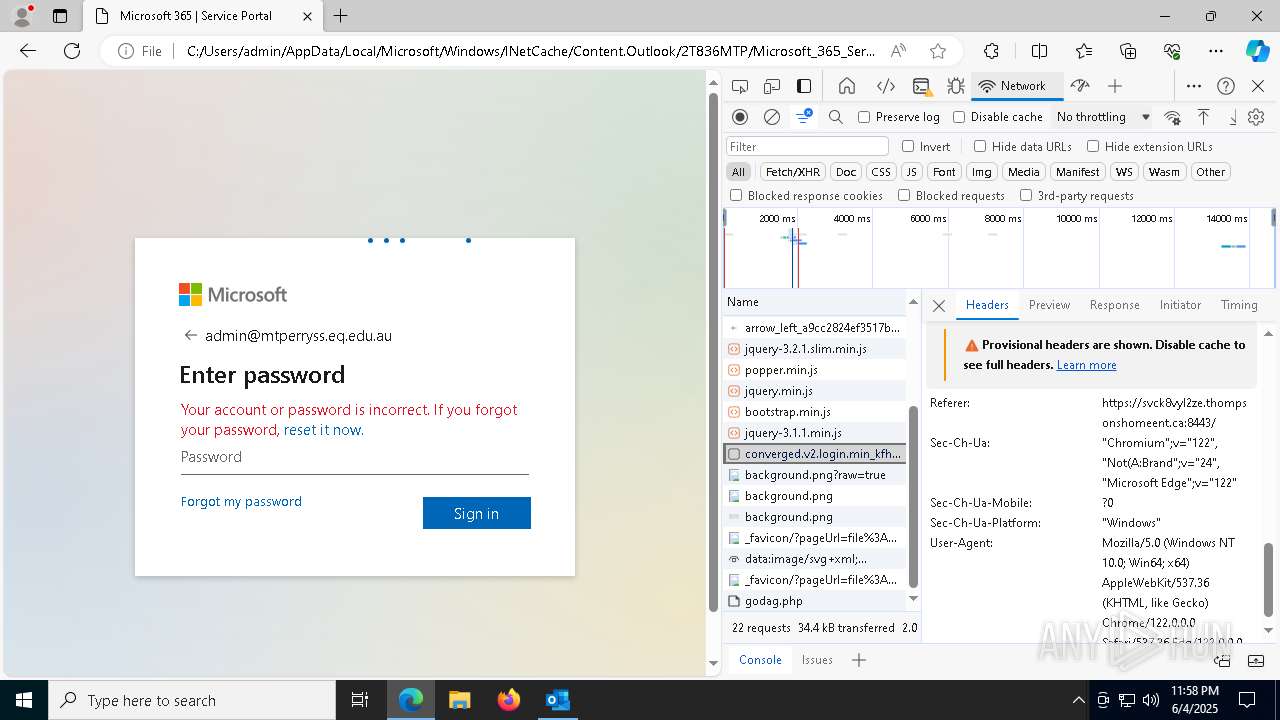Import HAR file with upload arrow
Image resolution: width=1280 pixels, height=720 pixels.
pyautogui.click(x=1204, y=117)
